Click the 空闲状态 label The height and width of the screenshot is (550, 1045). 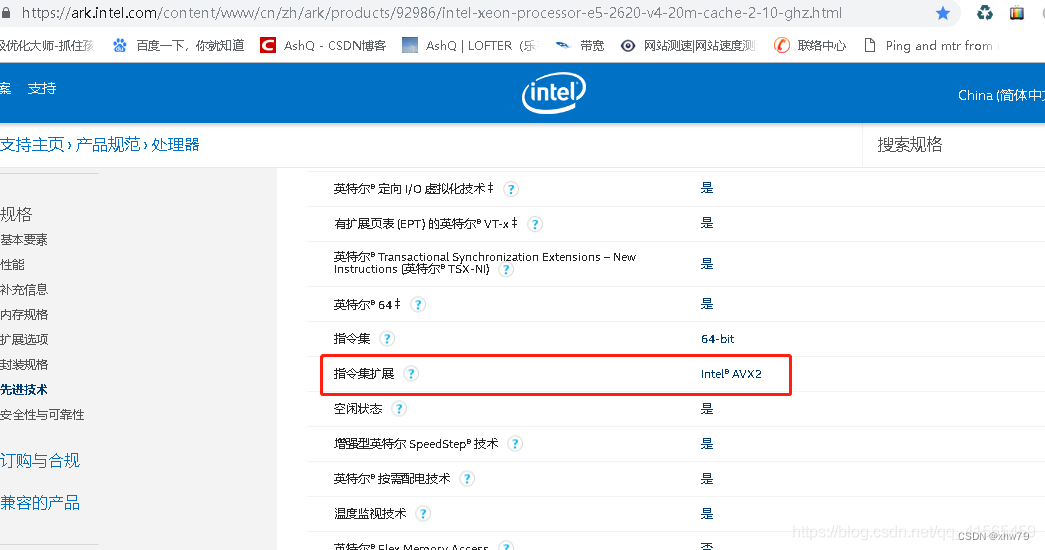[358, 409]
